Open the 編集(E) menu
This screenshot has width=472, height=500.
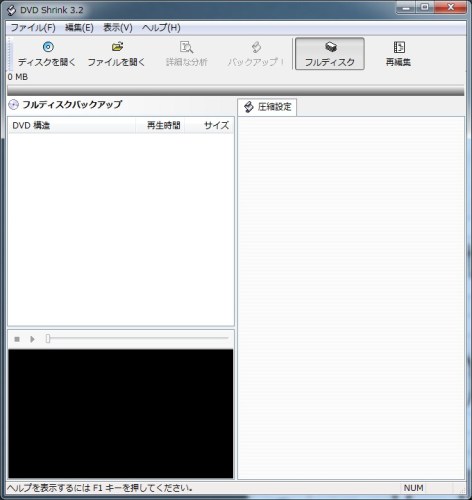point(79,28)
